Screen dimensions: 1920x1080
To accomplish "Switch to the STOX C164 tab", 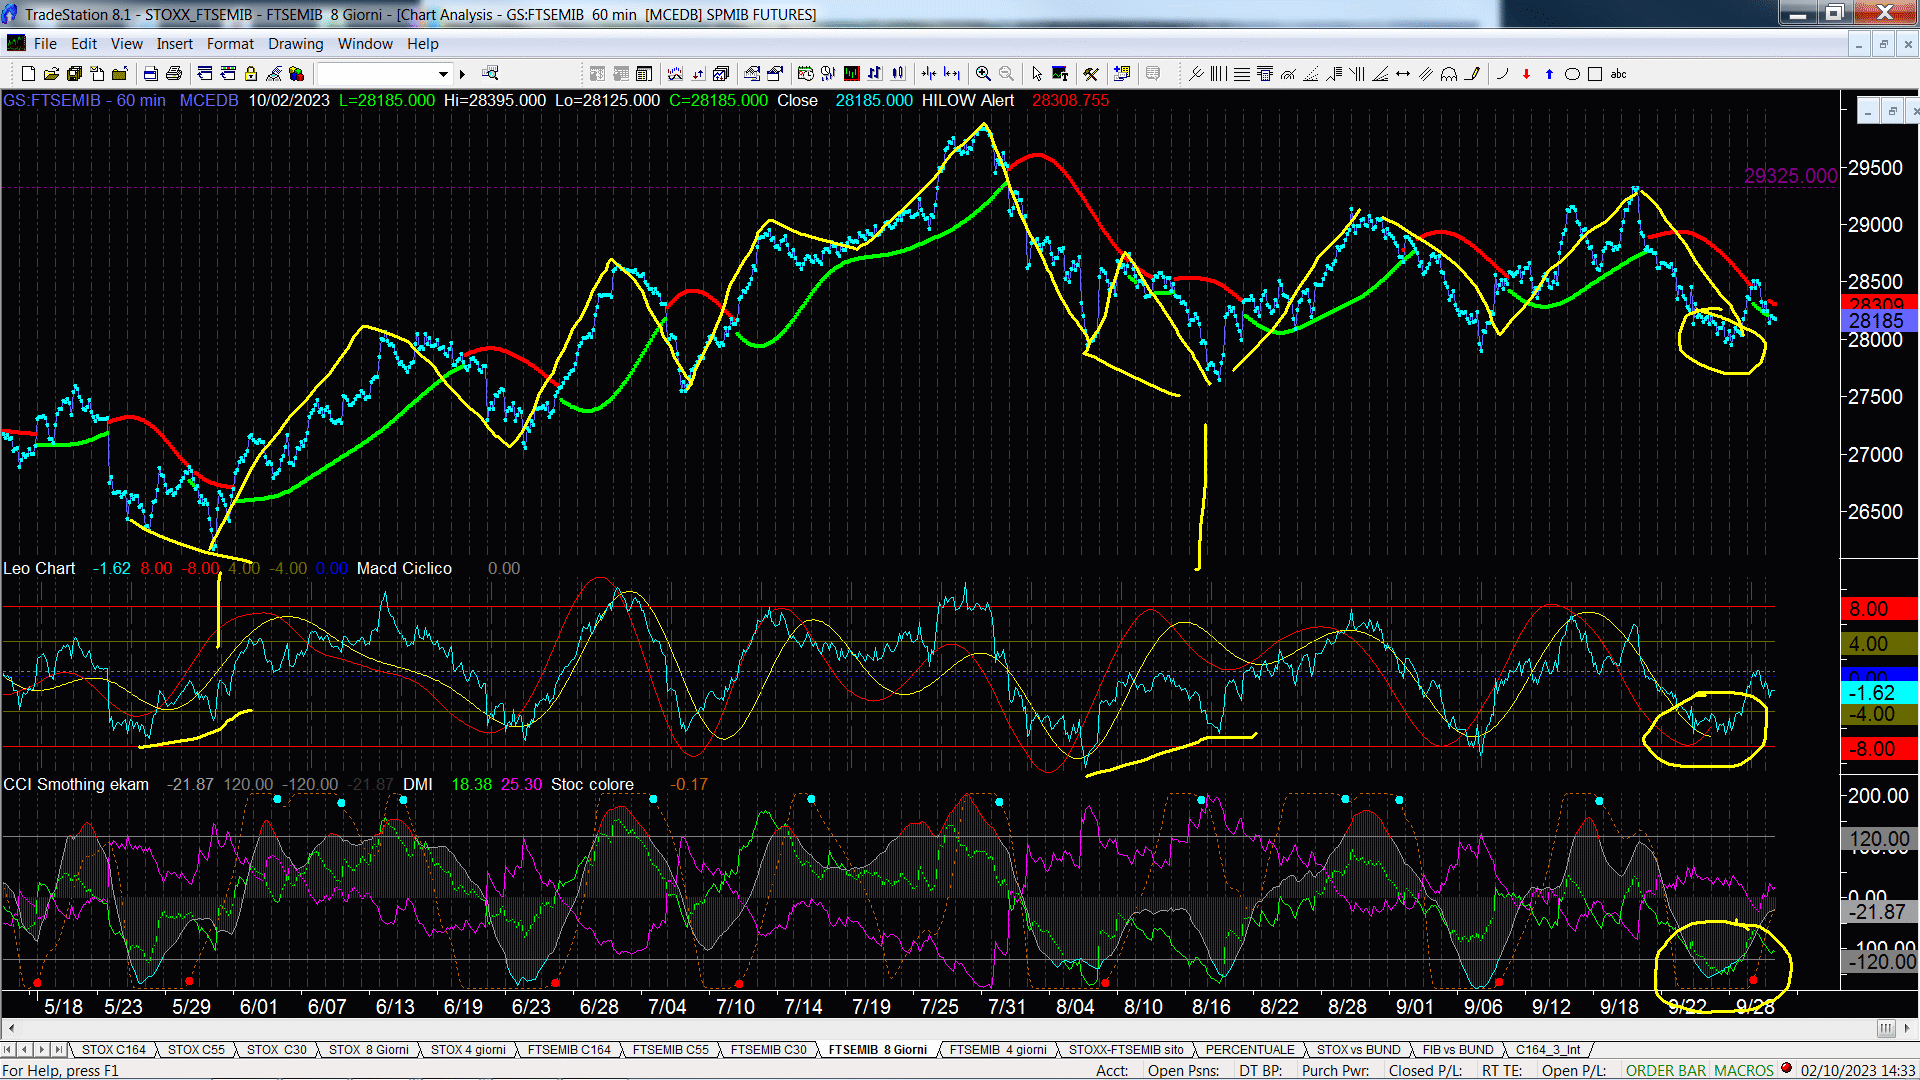I will point(113,1050).
